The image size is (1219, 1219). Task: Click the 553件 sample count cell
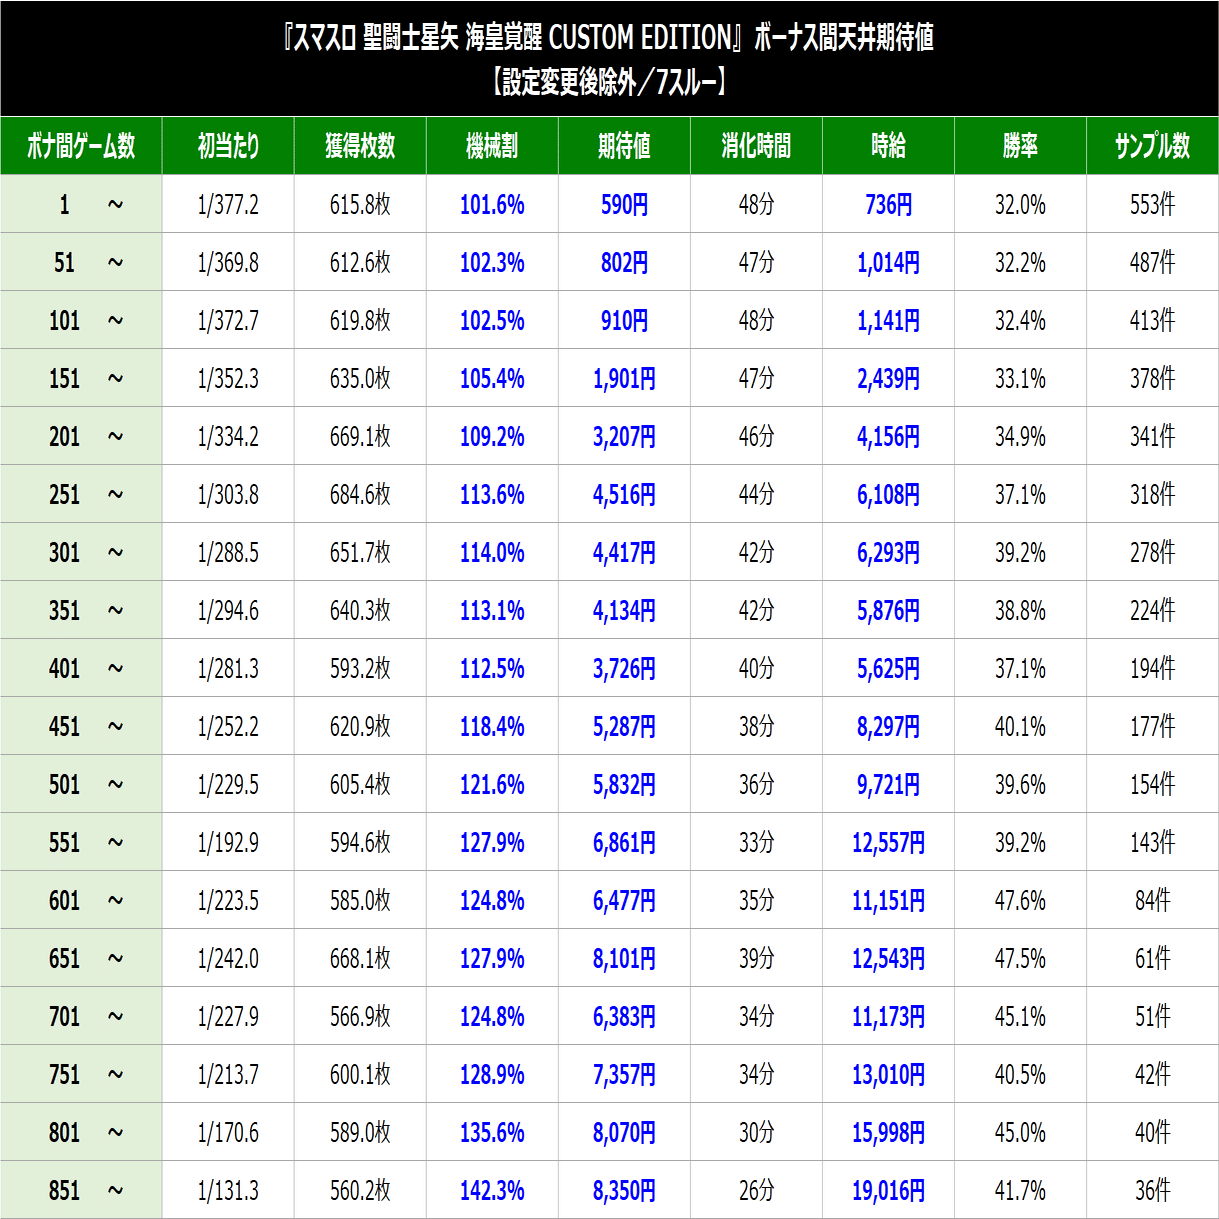pos(1152,204)
